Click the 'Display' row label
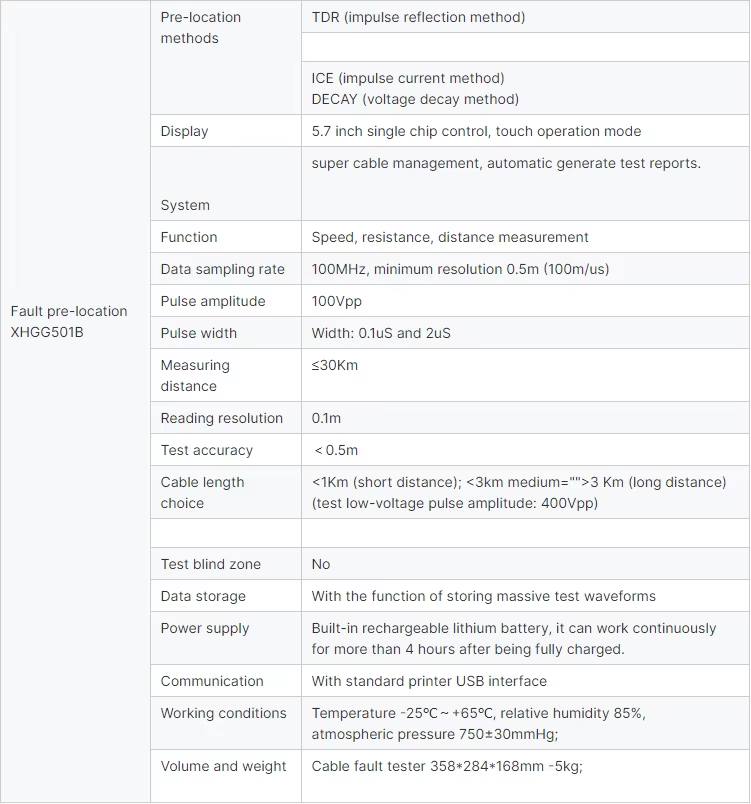Screen dimensions: 751x804 pyautogui.click(x=185, y=131)
